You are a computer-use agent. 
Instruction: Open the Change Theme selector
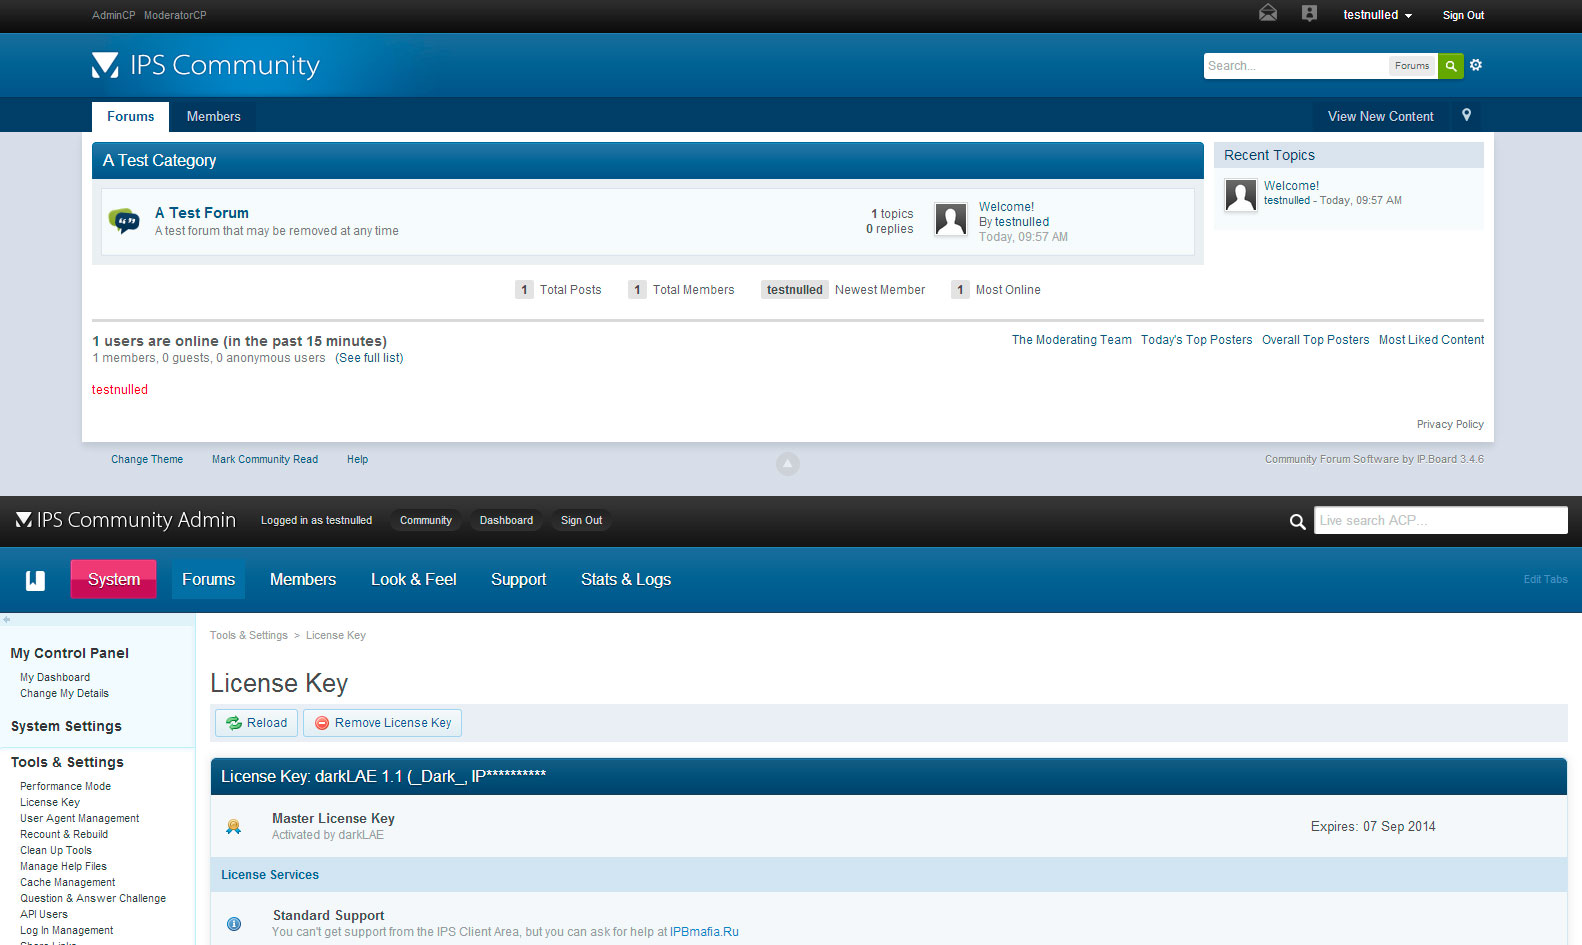[147, 459]
